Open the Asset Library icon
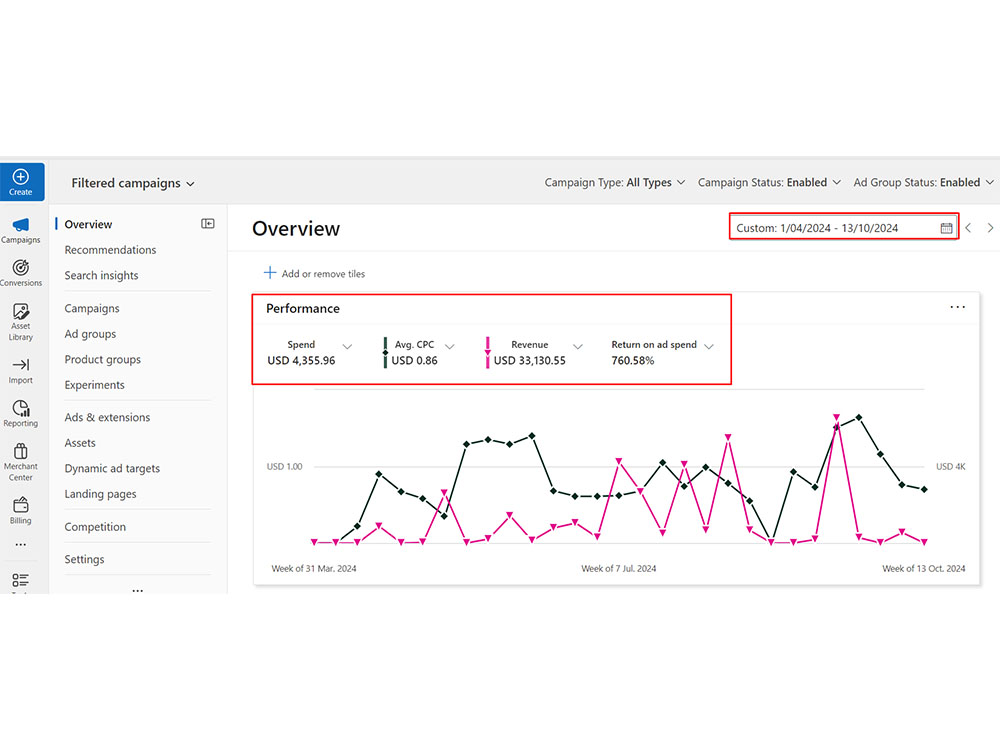This screenshot has width=1000, height=750. (x=20, y=311)
